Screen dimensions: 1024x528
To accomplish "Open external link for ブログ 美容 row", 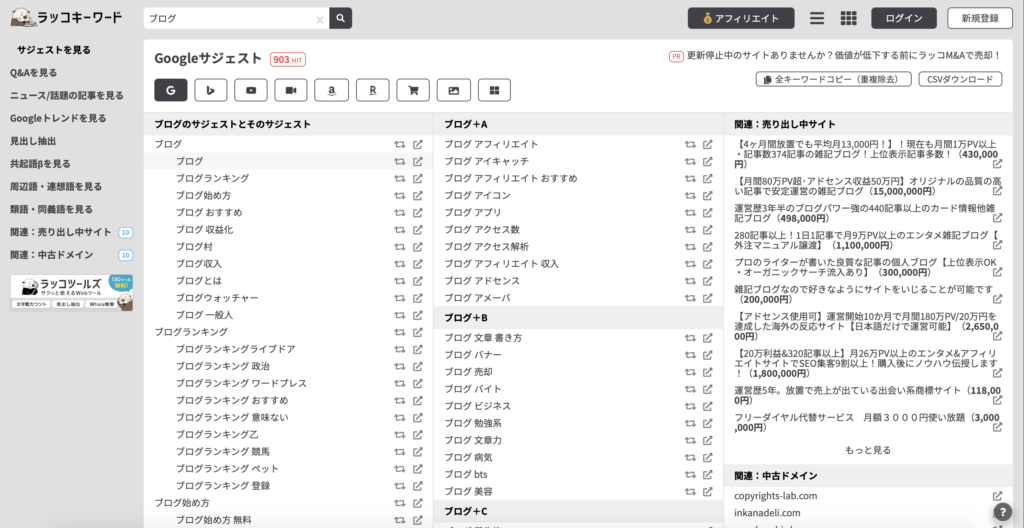I will [707, 491].
